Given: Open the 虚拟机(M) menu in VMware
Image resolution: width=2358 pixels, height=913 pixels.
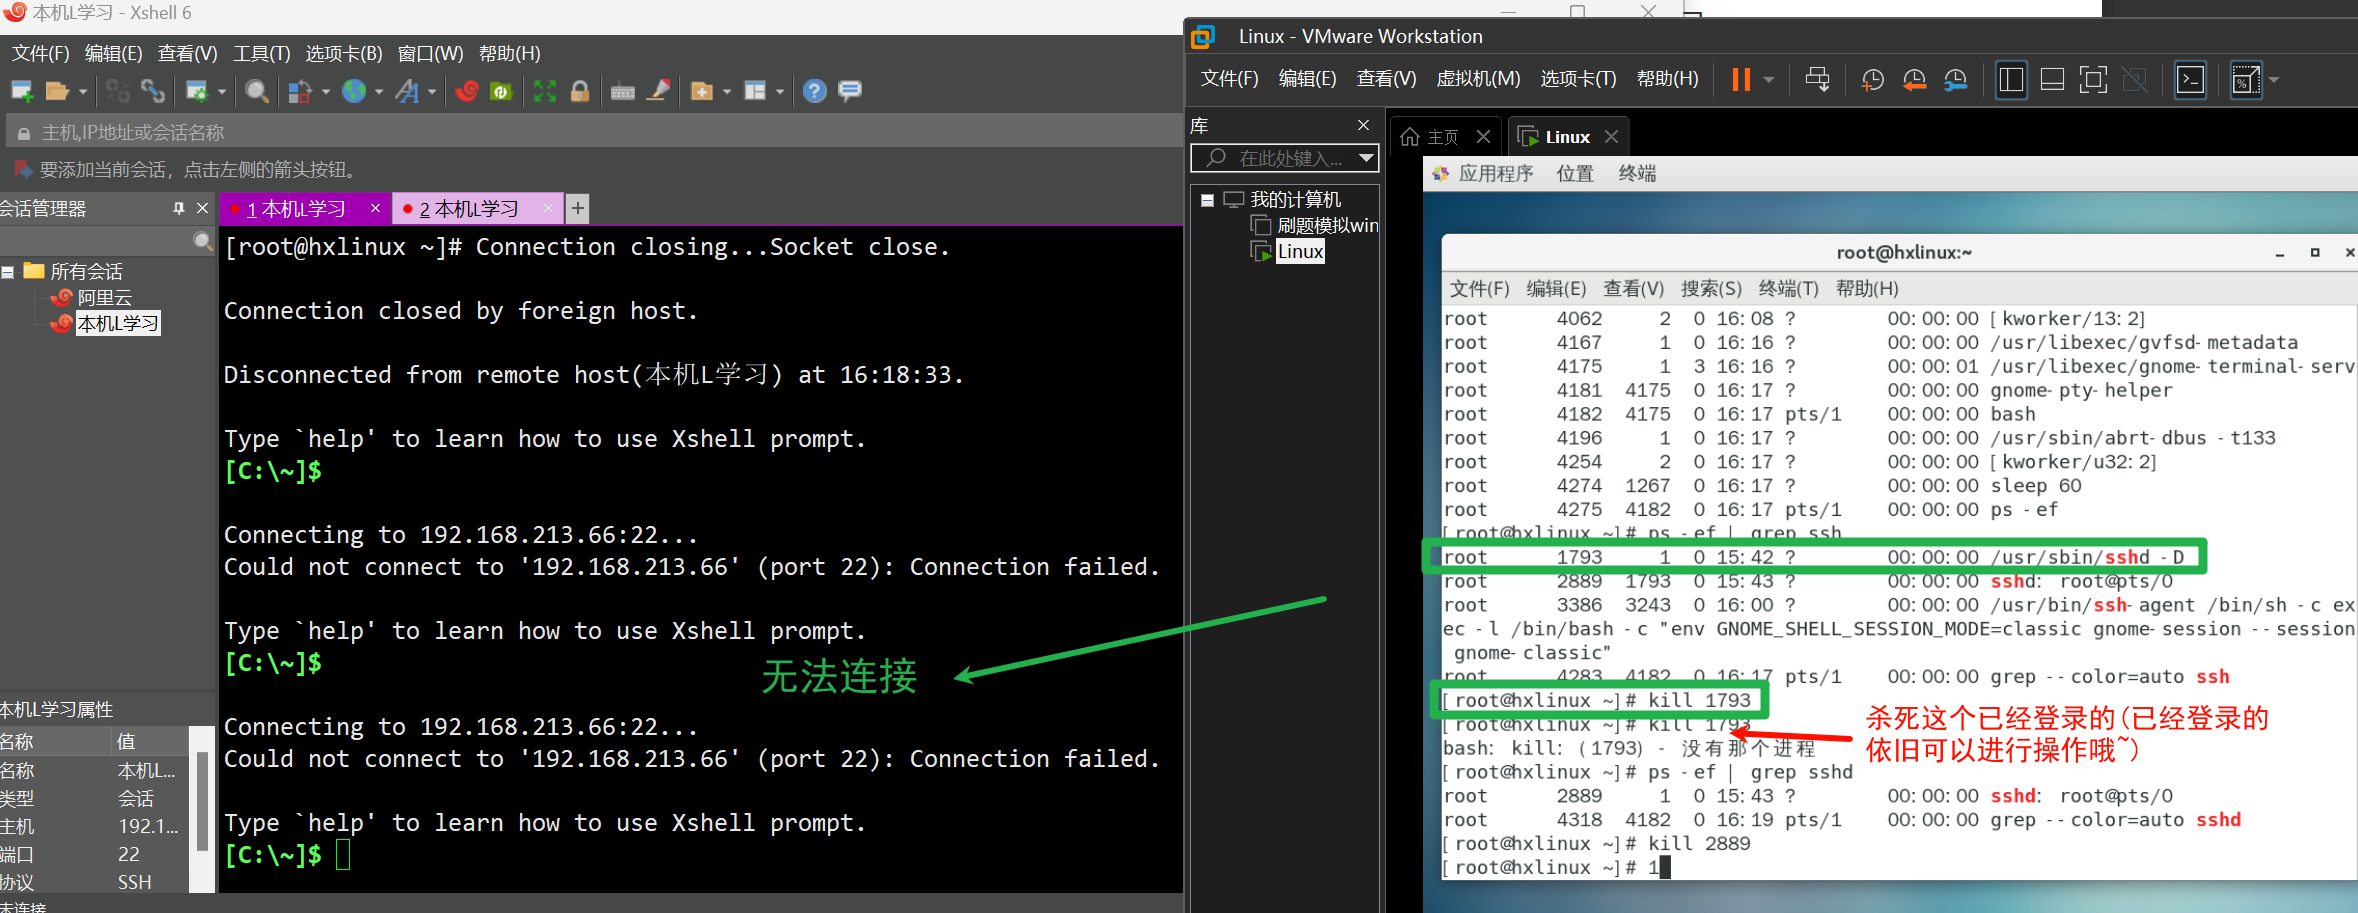Looking at the screenshot, I should coord(1478,79).
